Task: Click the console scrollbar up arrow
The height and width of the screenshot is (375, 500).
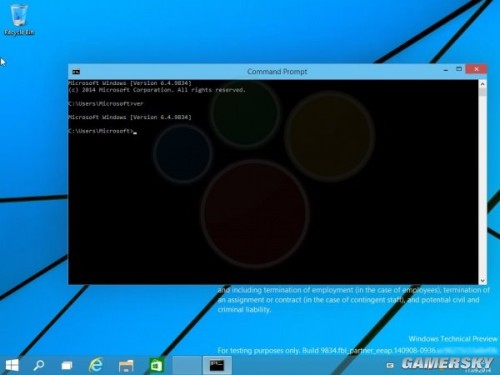Action: pyautogui.click(x=482, y=84)
